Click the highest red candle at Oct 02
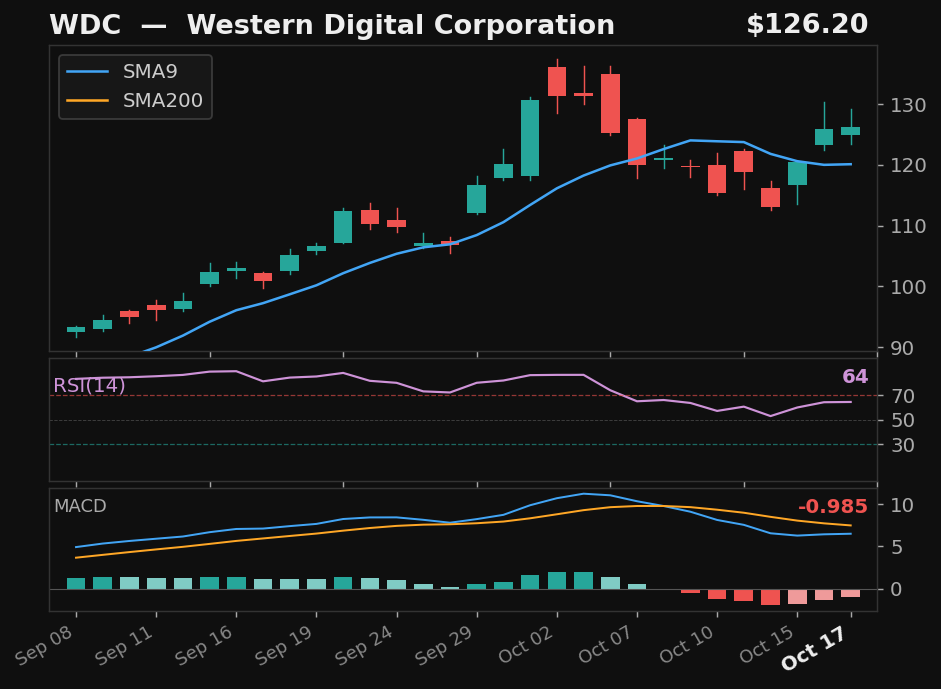This screenshot has width=941, height=689. pos(557,82)
